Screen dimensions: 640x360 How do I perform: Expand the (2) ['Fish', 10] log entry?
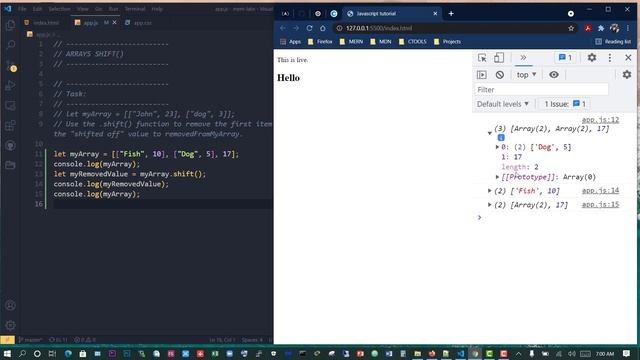point(489,191)
